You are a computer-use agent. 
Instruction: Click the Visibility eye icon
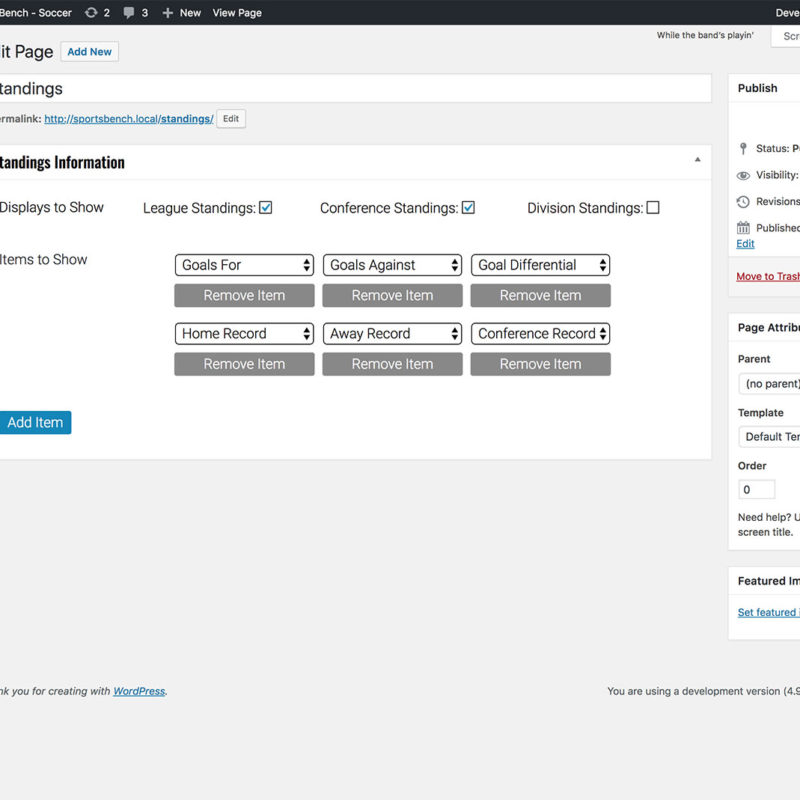coord(743,176)
